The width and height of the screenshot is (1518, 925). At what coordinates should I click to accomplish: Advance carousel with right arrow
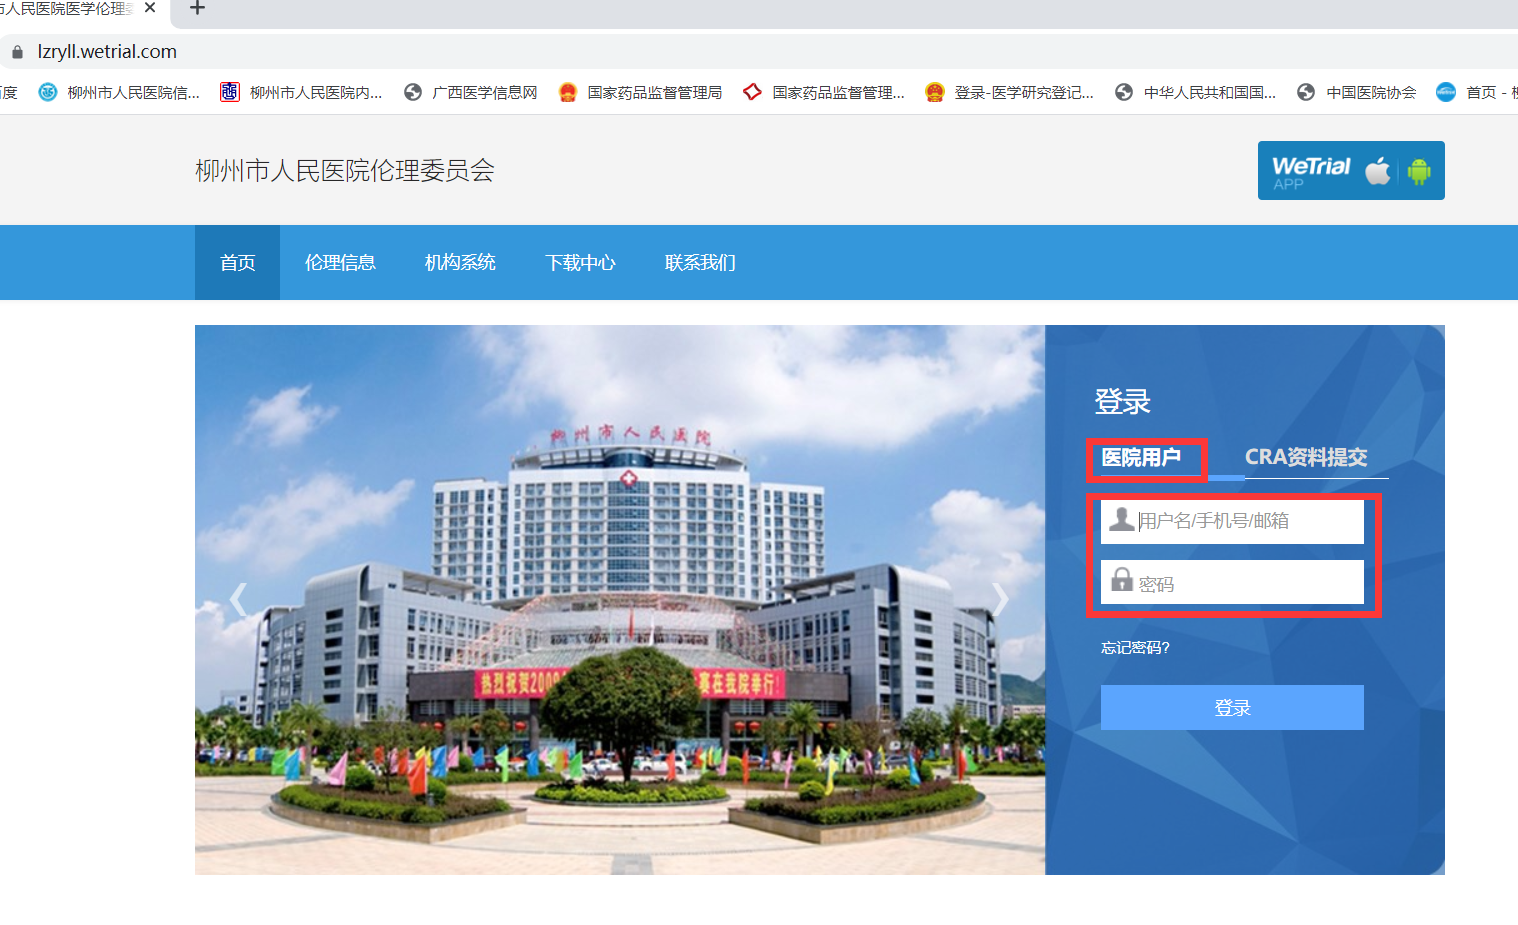[1000, 600]
